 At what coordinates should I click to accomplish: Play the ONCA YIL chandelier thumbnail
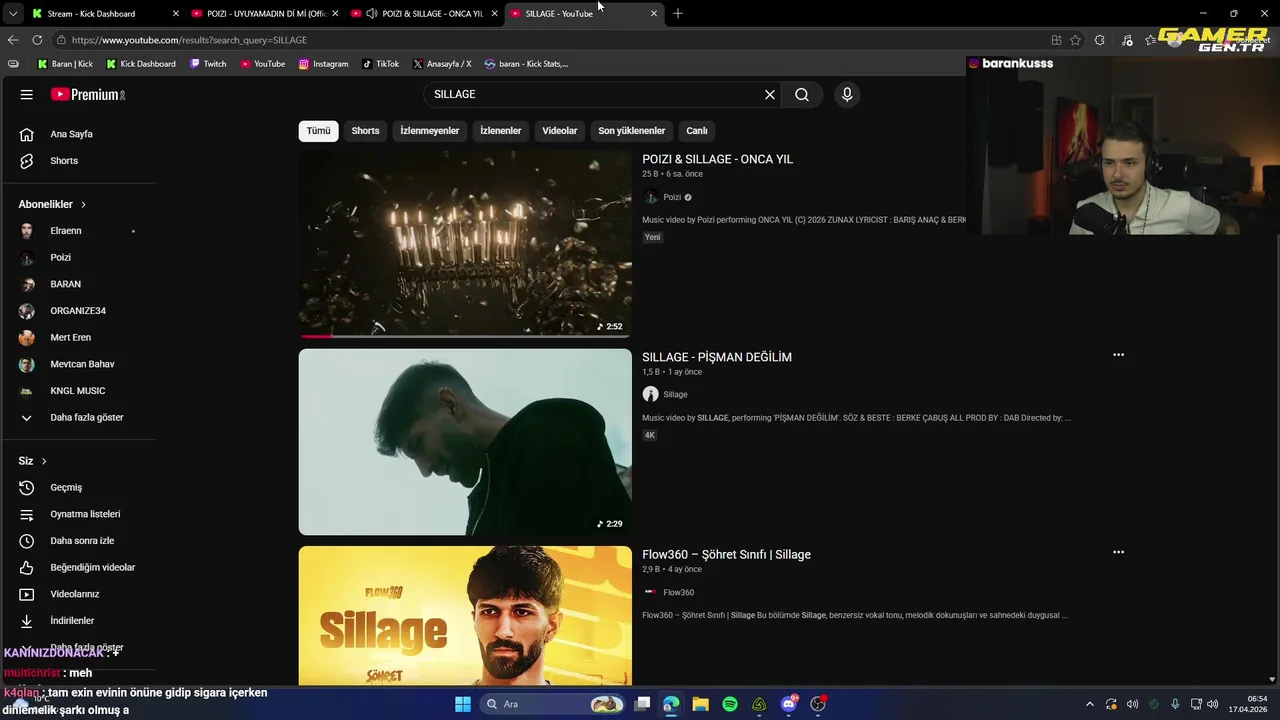click(465, 243)
